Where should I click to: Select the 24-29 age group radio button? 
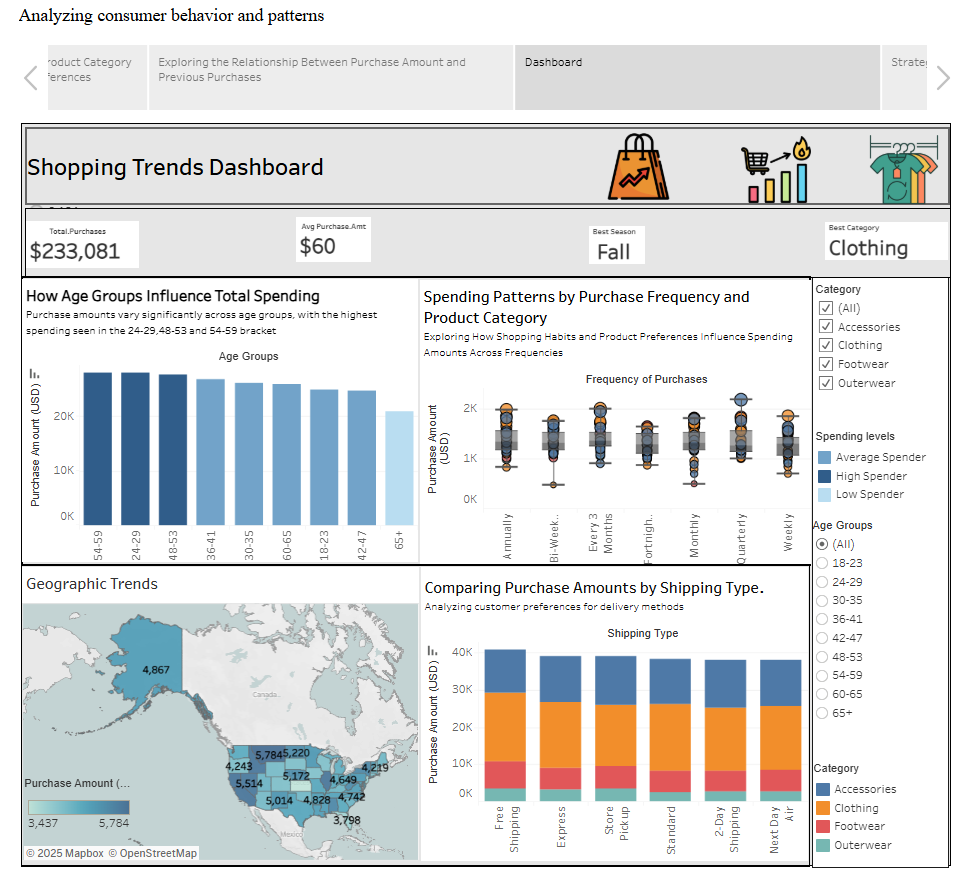pyautogui.click(x=823, y=582)
